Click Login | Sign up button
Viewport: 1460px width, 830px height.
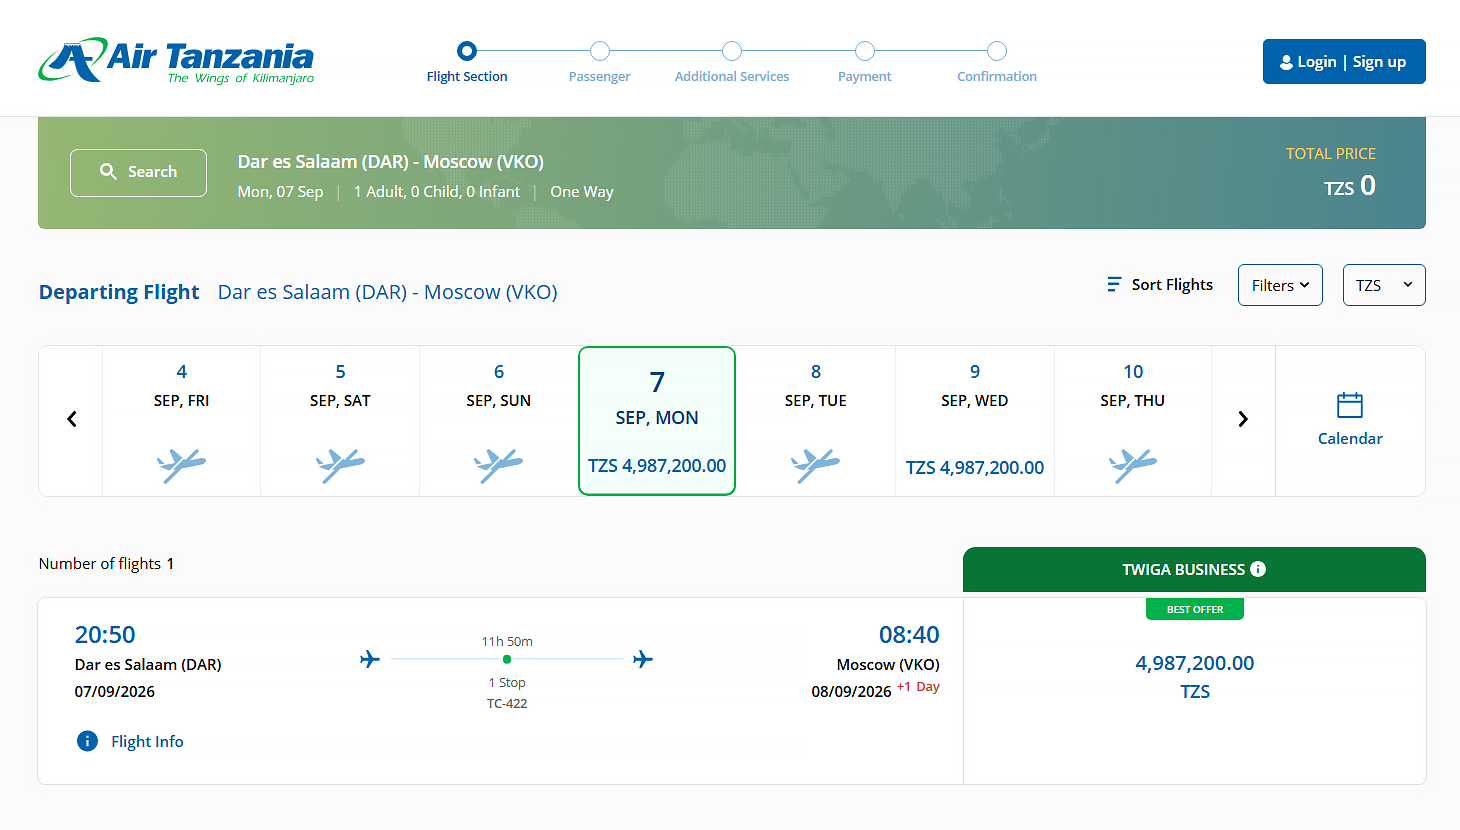[1344, 62]
